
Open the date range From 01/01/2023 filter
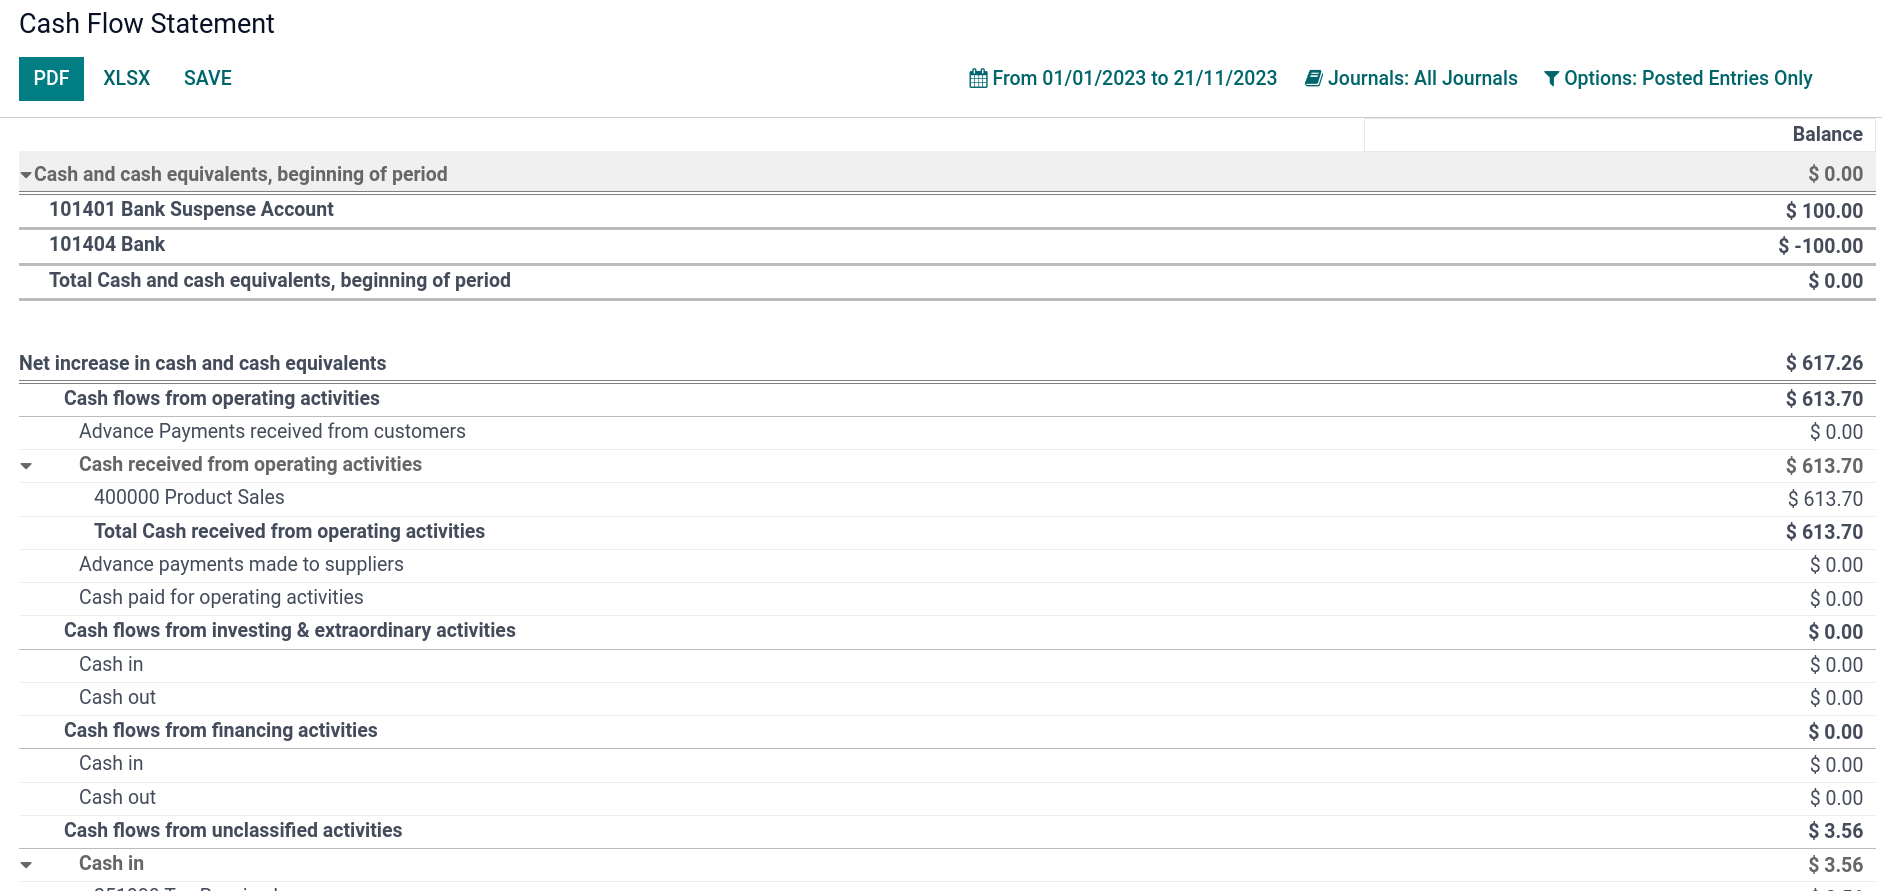click(x=1134, y=79)
